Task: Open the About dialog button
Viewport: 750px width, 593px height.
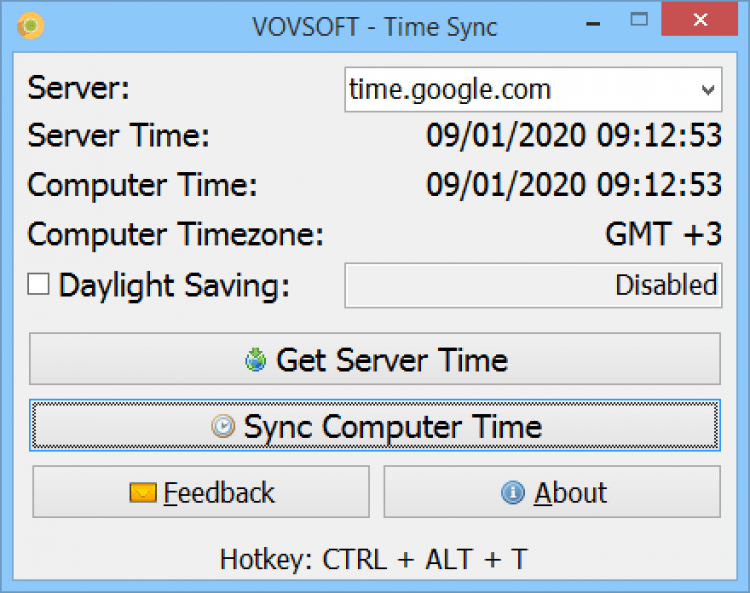Action: click(x=552, y=492)
